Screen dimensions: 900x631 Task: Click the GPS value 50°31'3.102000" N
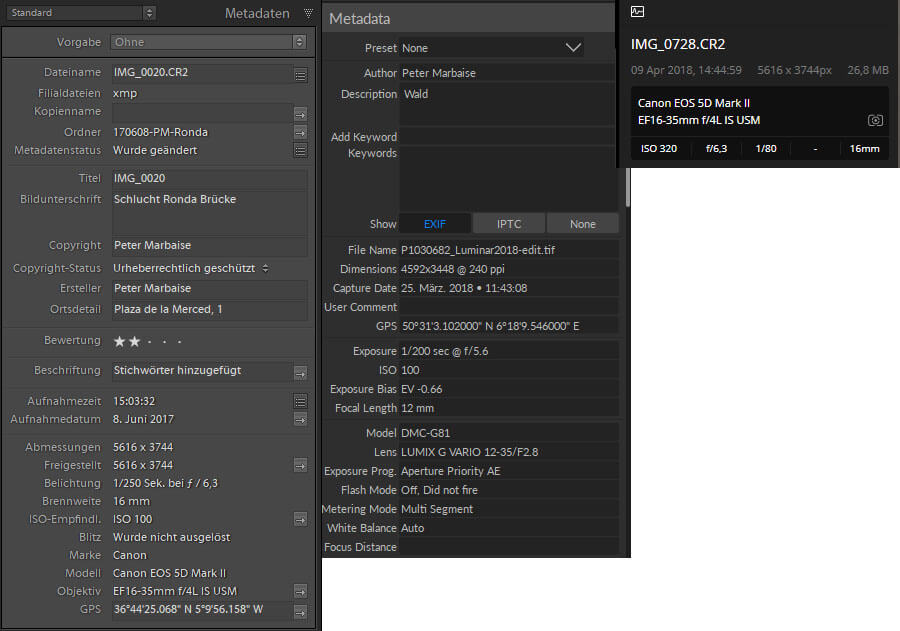click(x=491, y=326)
